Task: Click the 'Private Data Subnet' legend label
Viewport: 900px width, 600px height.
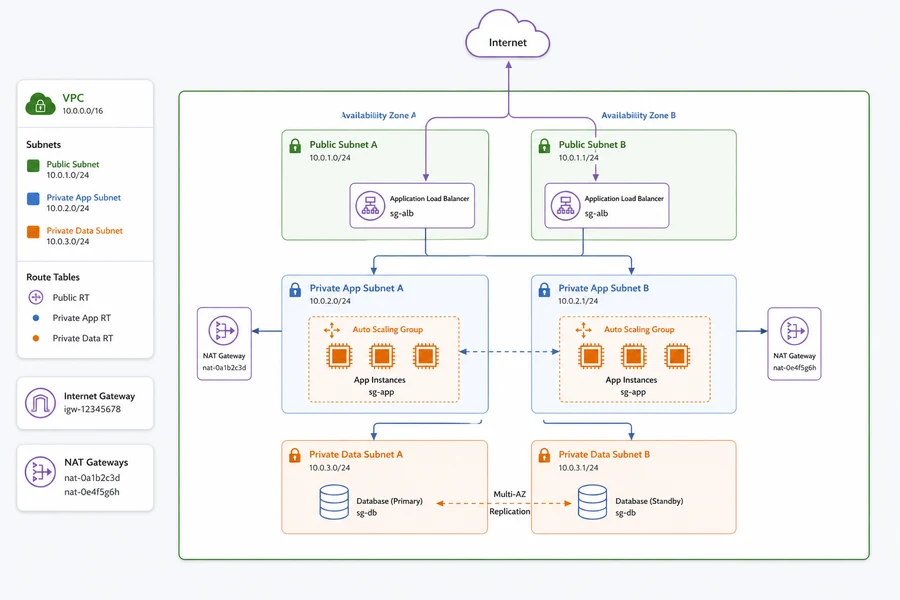Action: [84, 231]
